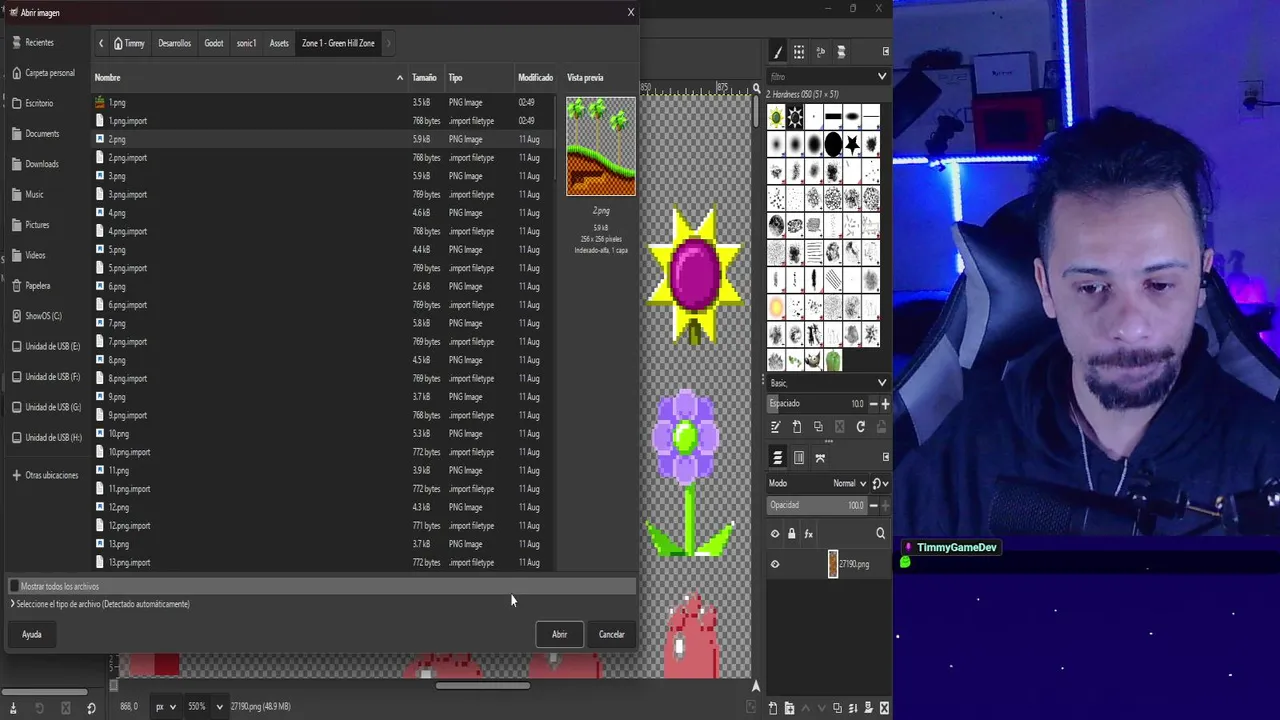Open layers dock tab menu arrow

tap(885, 458)
